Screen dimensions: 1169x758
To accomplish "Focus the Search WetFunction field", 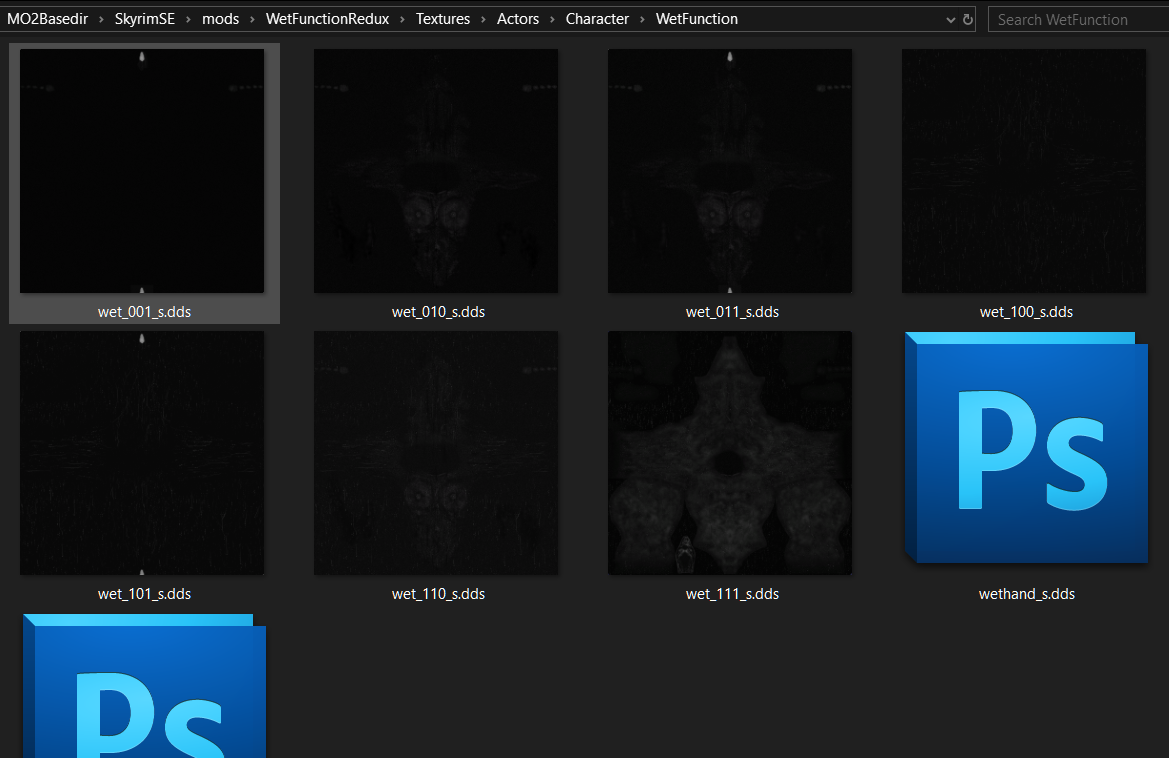I will [1078, 19].
